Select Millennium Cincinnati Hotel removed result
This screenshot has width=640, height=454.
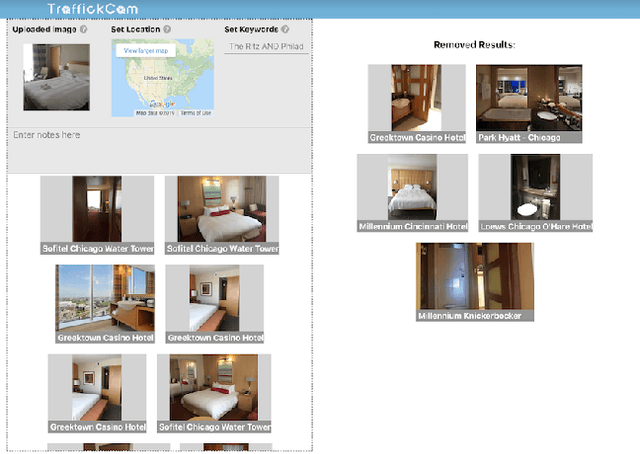tap(412, 188)
